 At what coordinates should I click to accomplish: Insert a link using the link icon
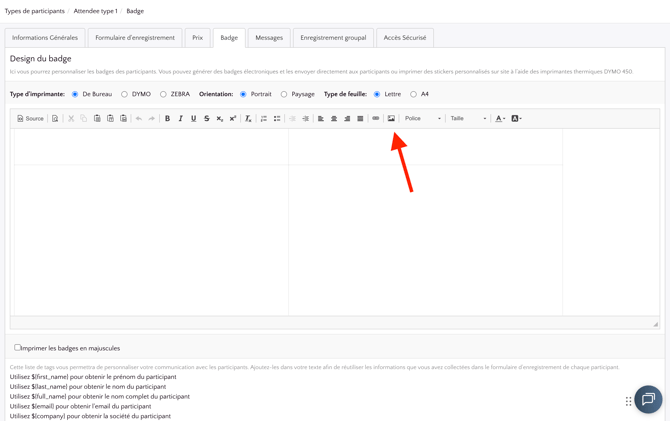click(376, 119)
